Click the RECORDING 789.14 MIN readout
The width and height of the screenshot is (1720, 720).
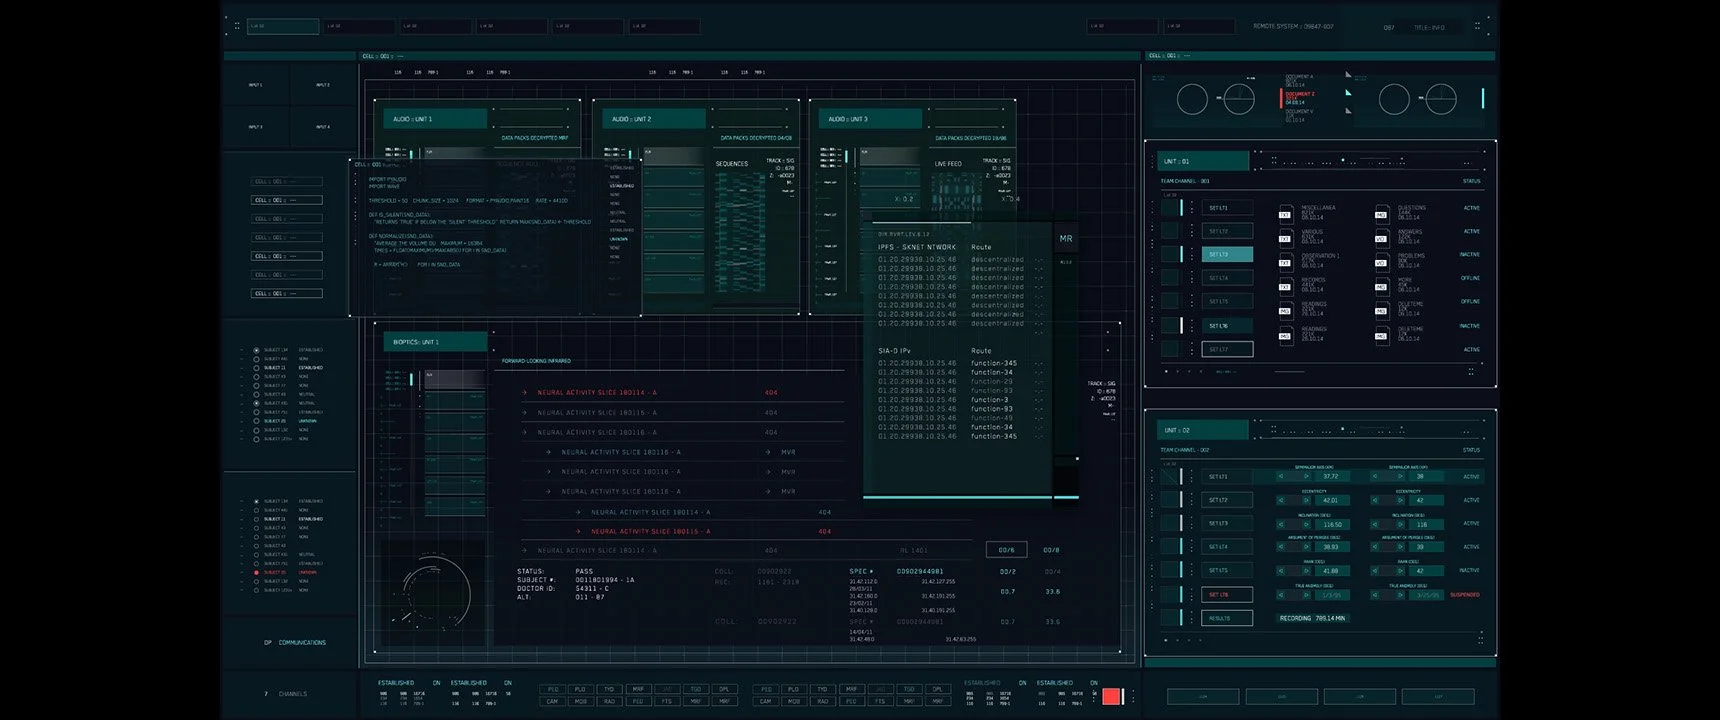coord(1313,618)
